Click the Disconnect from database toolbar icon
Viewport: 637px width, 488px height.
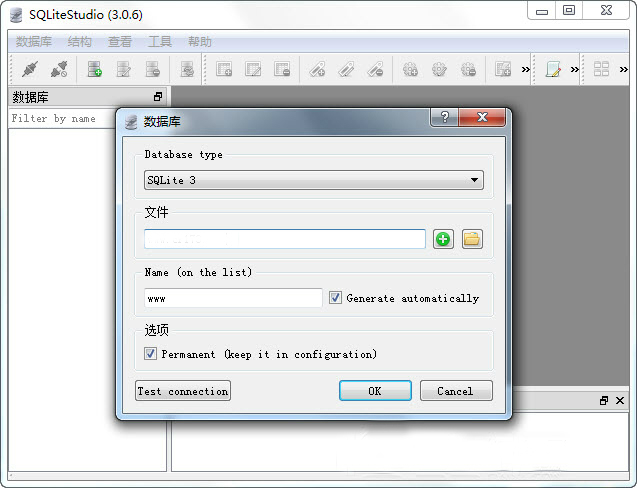tap(59, 69)
